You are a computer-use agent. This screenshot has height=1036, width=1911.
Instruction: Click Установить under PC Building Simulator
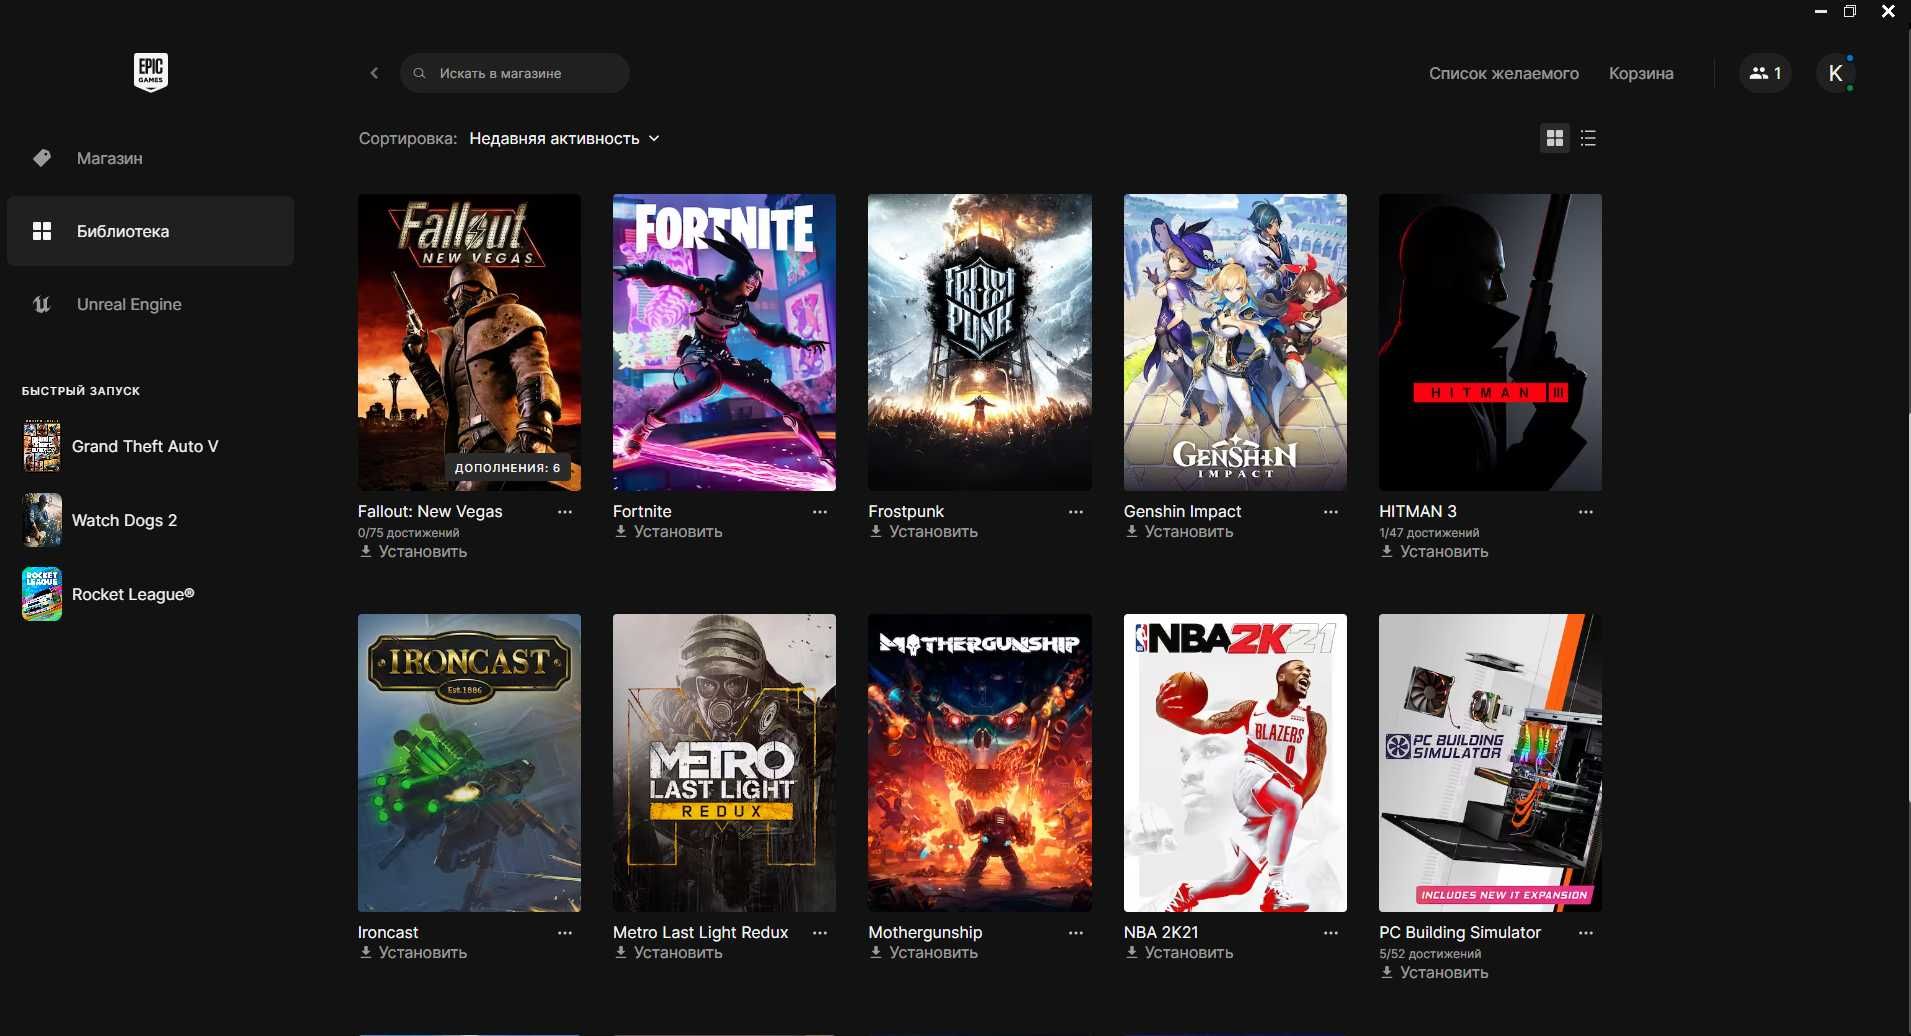(x=1434, y=973)
